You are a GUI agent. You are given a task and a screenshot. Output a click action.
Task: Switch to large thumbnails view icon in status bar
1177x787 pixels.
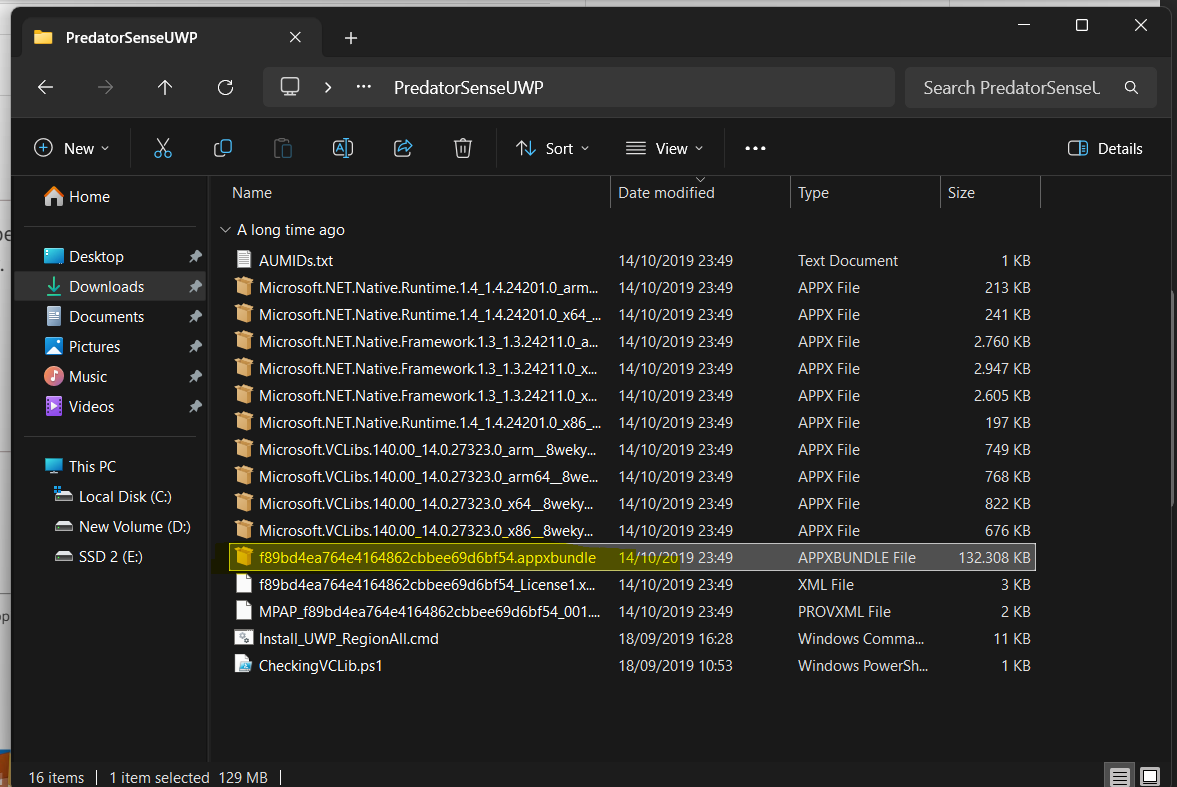tap(1150, 776)
